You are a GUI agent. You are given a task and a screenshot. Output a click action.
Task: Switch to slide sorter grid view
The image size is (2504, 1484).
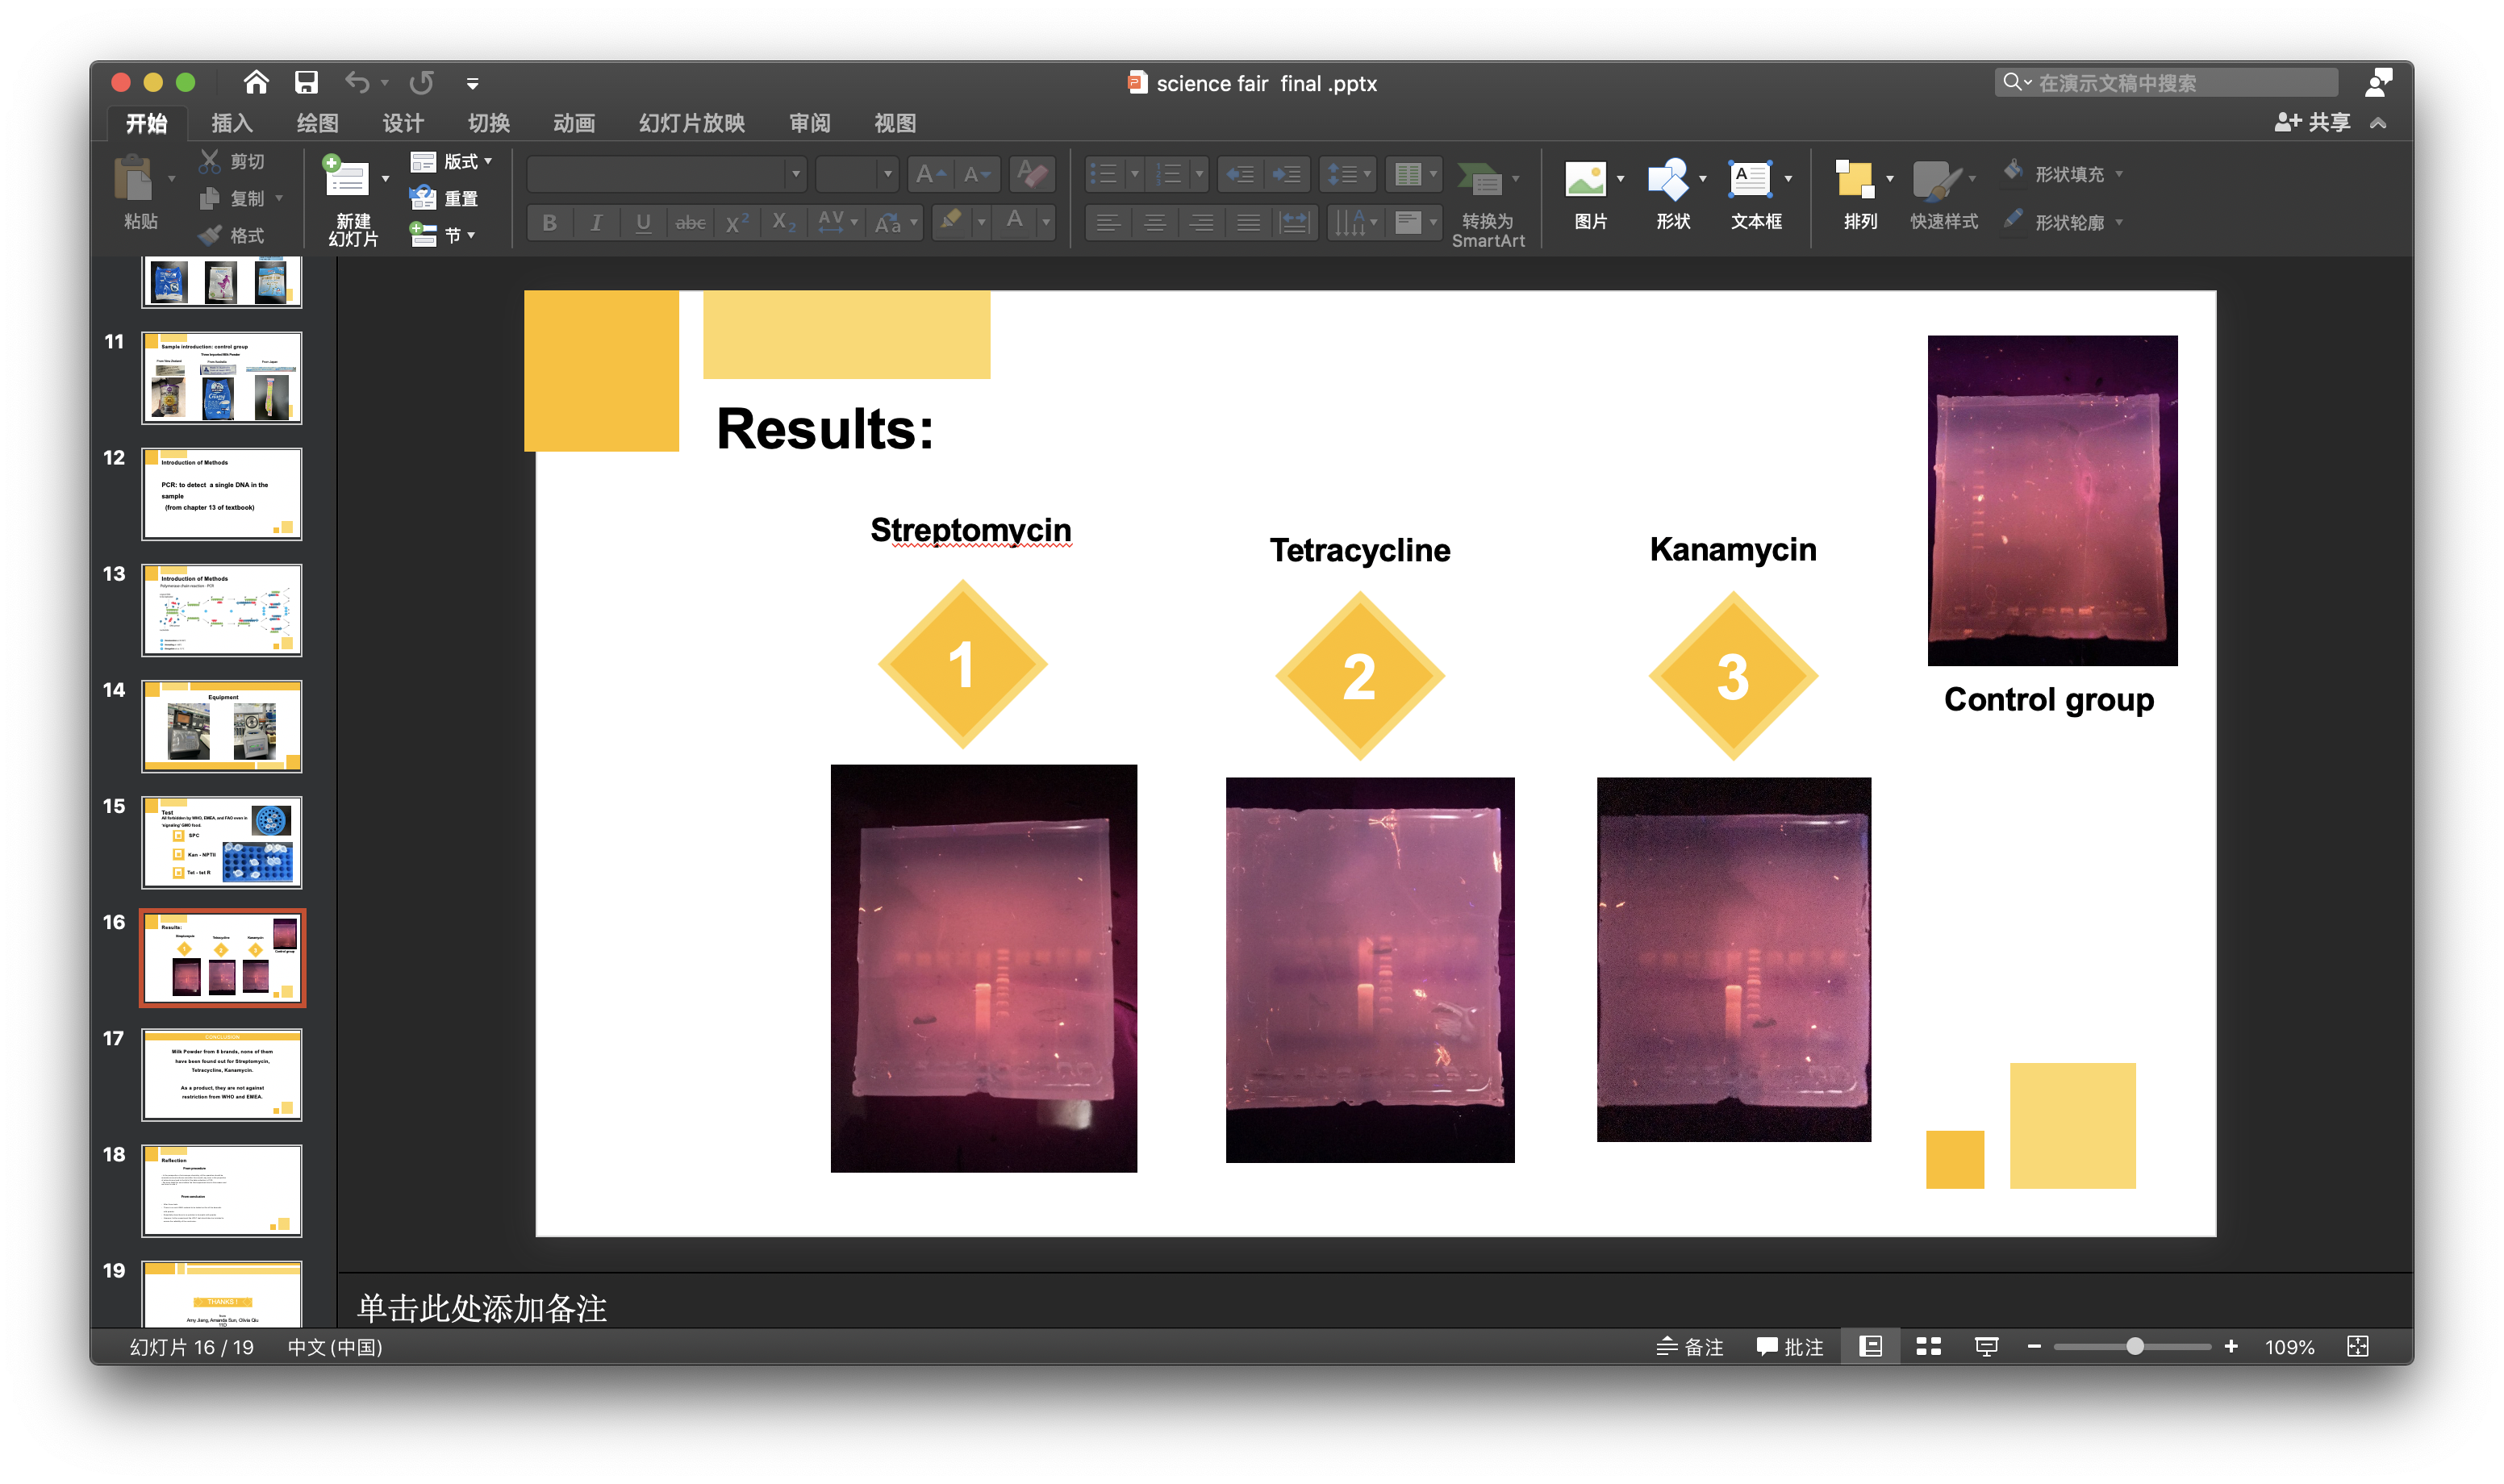1928,1347
